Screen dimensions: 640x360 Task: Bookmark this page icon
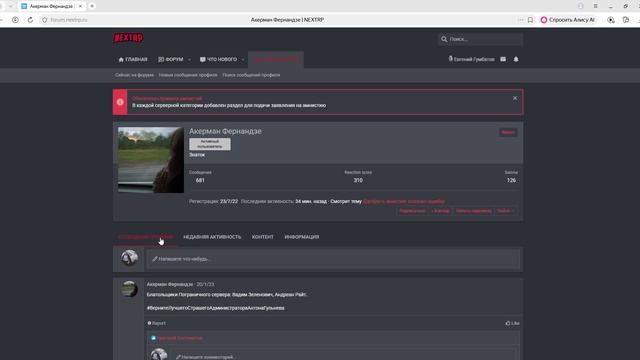(x=530, y=20)
